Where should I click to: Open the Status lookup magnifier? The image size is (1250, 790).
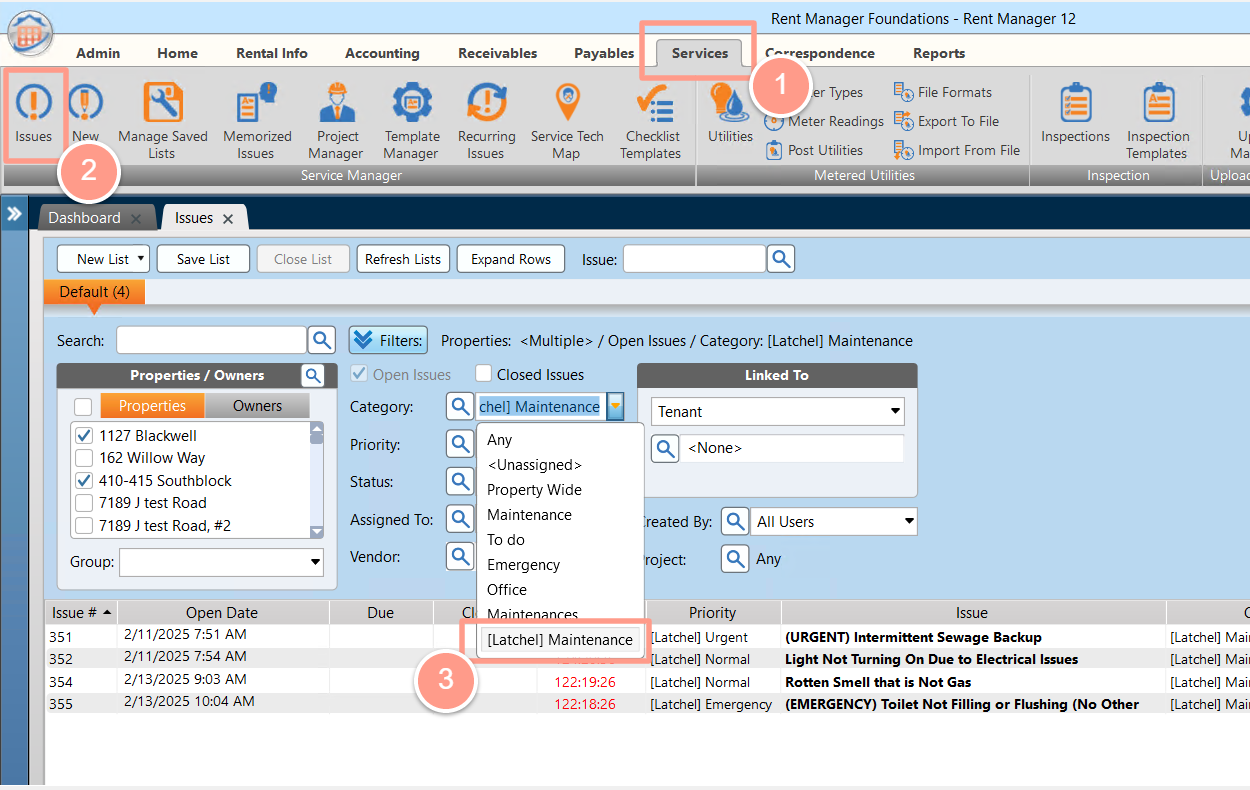(x=459, y=481)
